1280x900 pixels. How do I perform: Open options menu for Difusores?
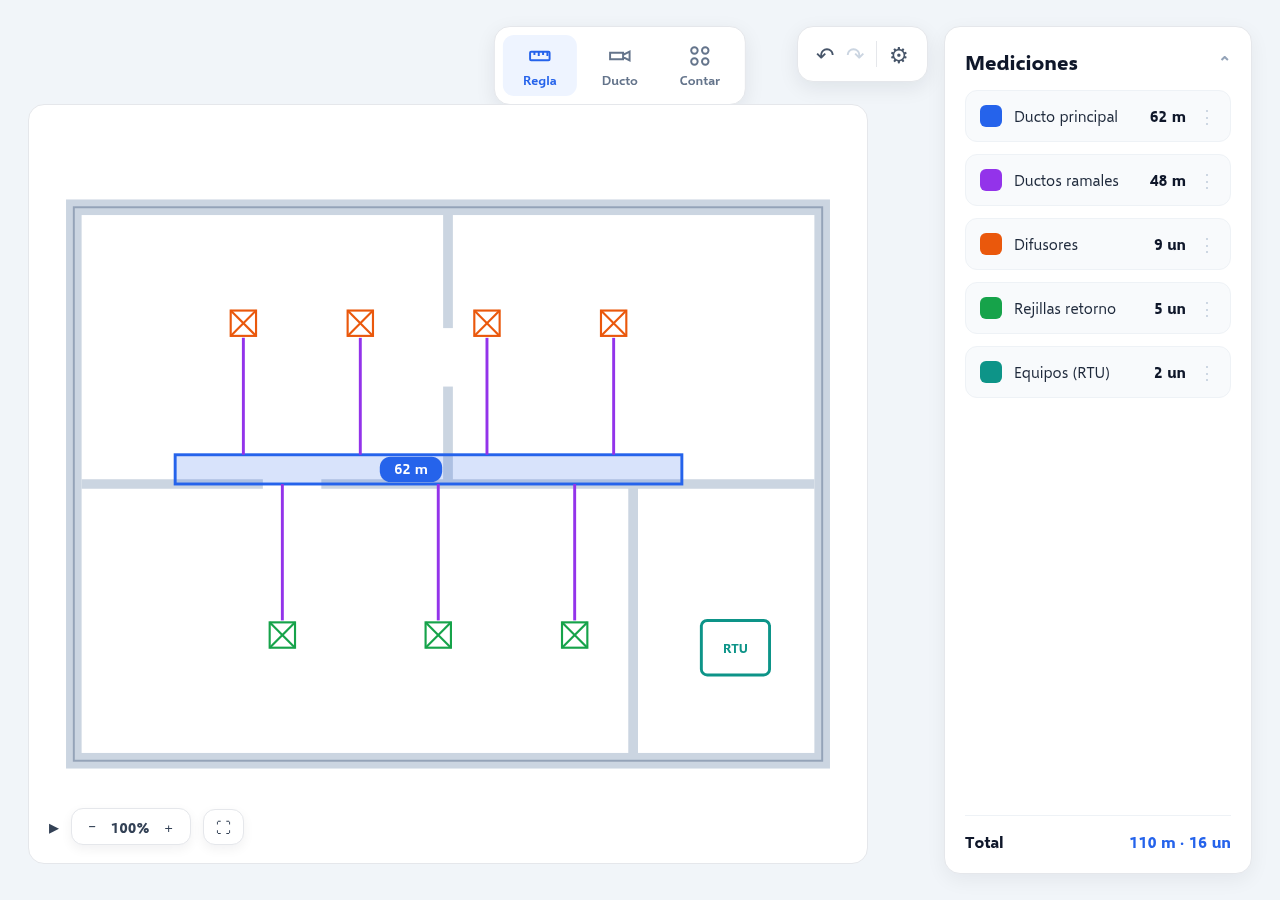point(1207,245)
